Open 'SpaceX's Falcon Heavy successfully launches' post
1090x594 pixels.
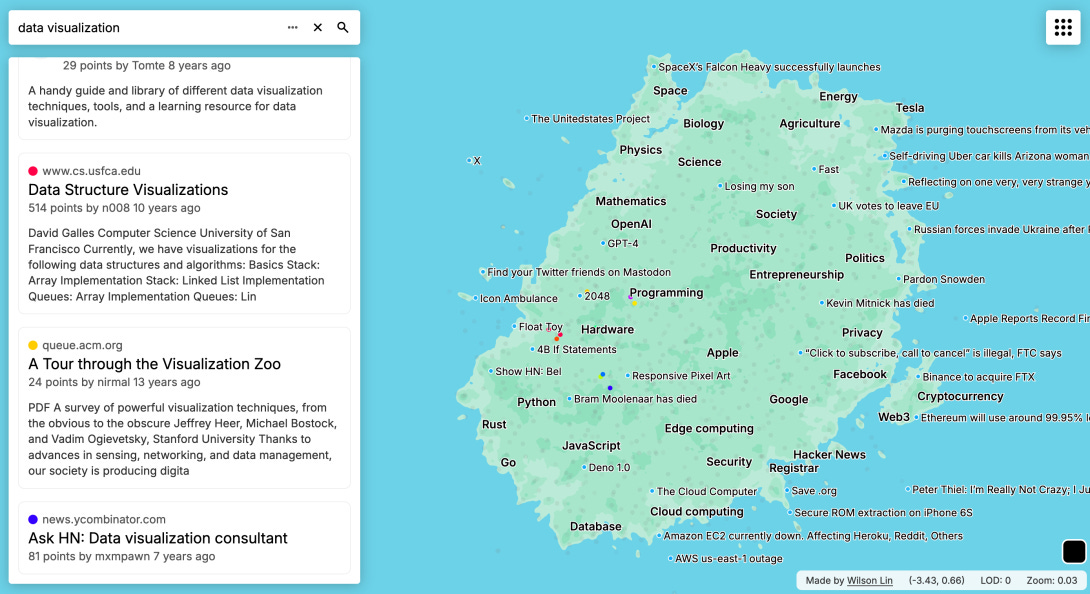[769, 67]
